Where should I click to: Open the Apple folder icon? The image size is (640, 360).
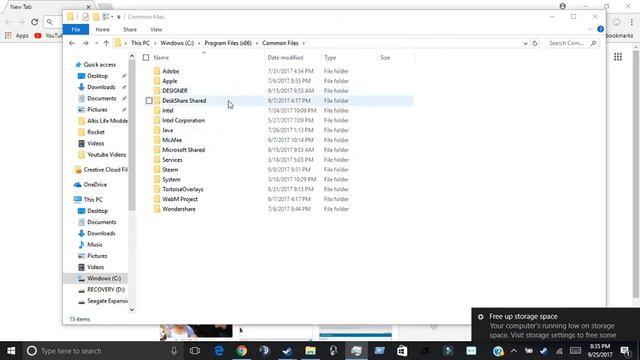(157, 81)
